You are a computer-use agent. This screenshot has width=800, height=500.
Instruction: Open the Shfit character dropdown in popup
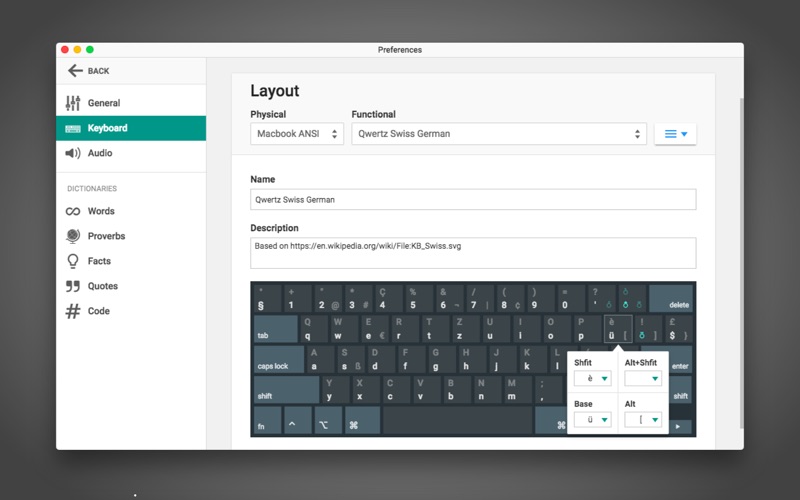[592, 379]
